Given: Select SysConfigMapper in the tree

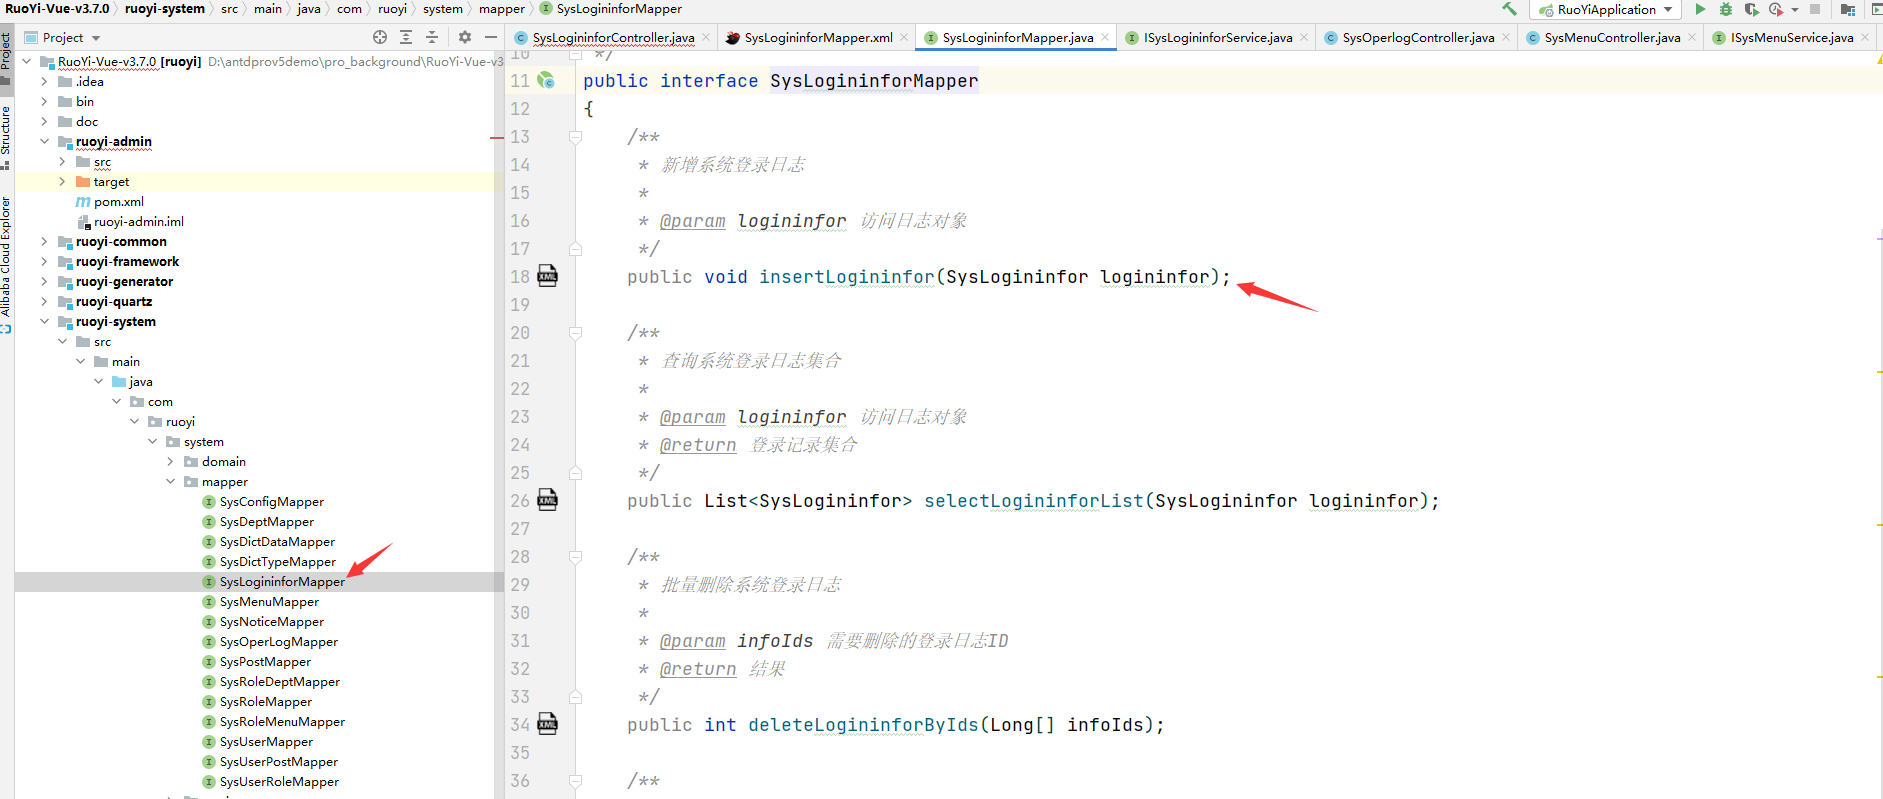Looking at the screenshot, I should coord(271,501).
